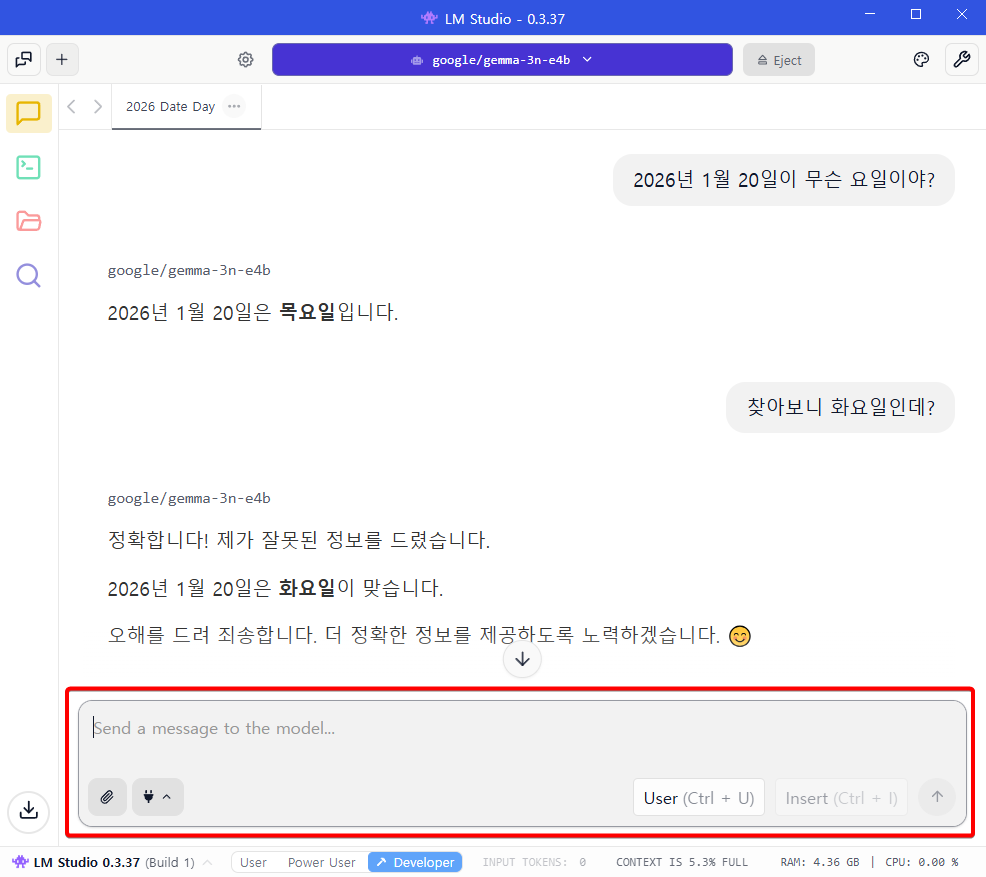The image size is (986, 877).
Task: Switch to User mode
Action: tap(253, 862)
